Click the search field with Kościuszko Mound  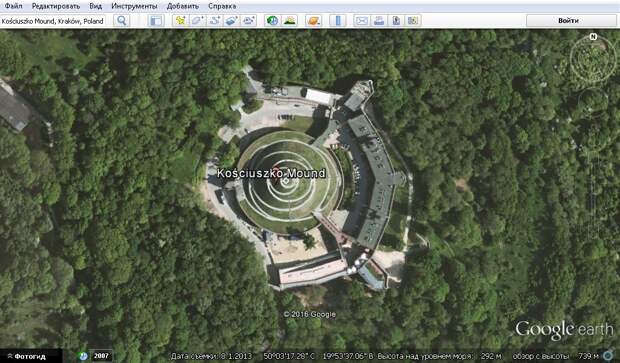pos(53,21)
